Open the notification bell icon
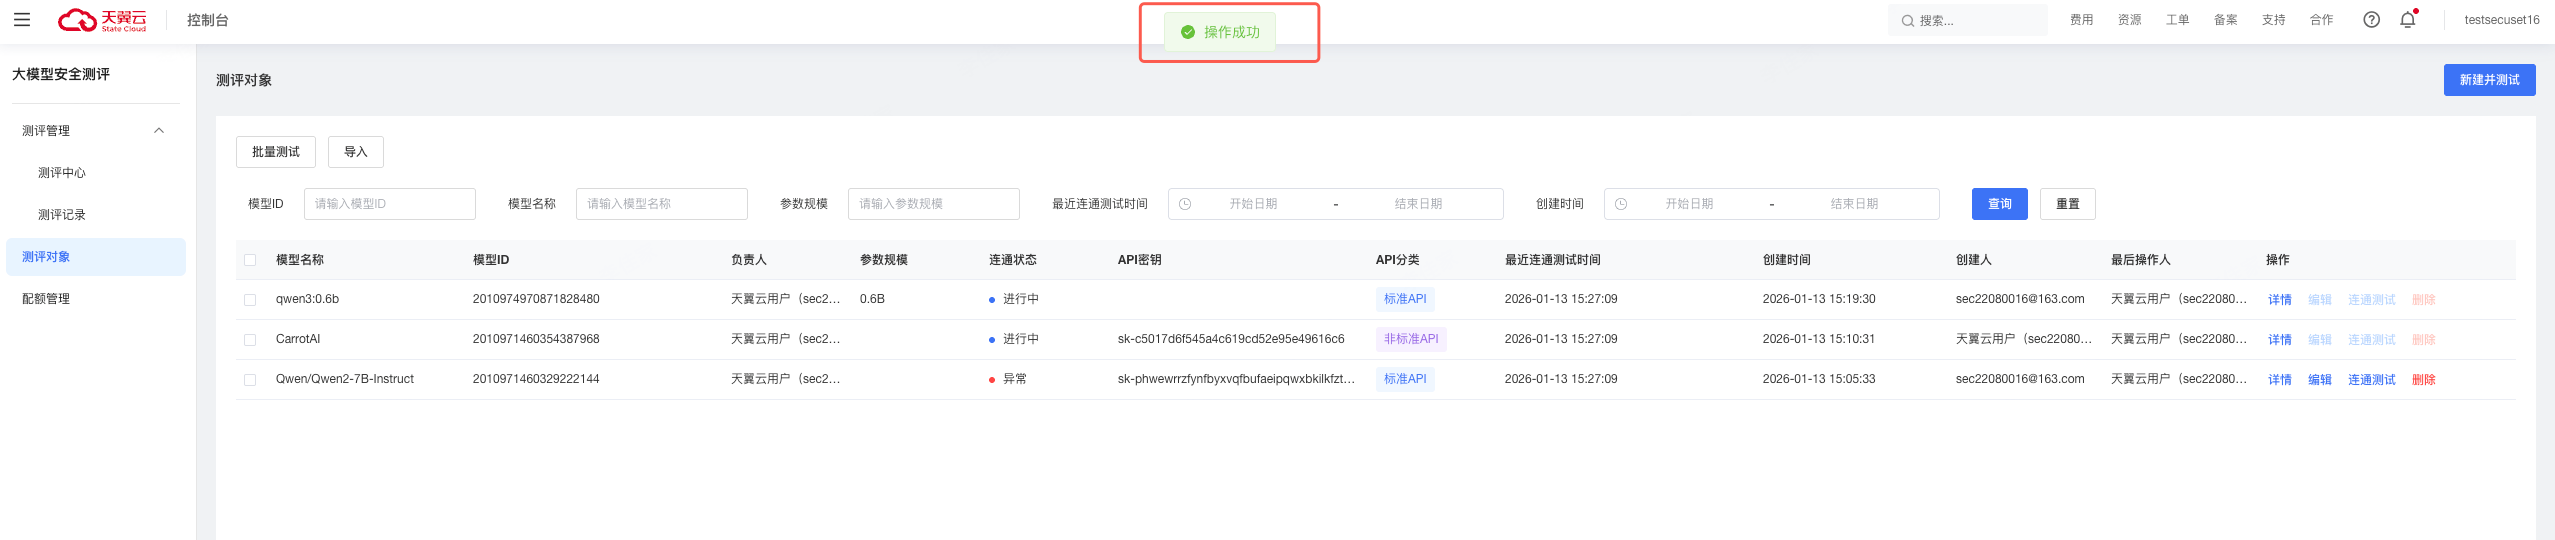This screenshot has width=2555, height=540. (2408, 20)
